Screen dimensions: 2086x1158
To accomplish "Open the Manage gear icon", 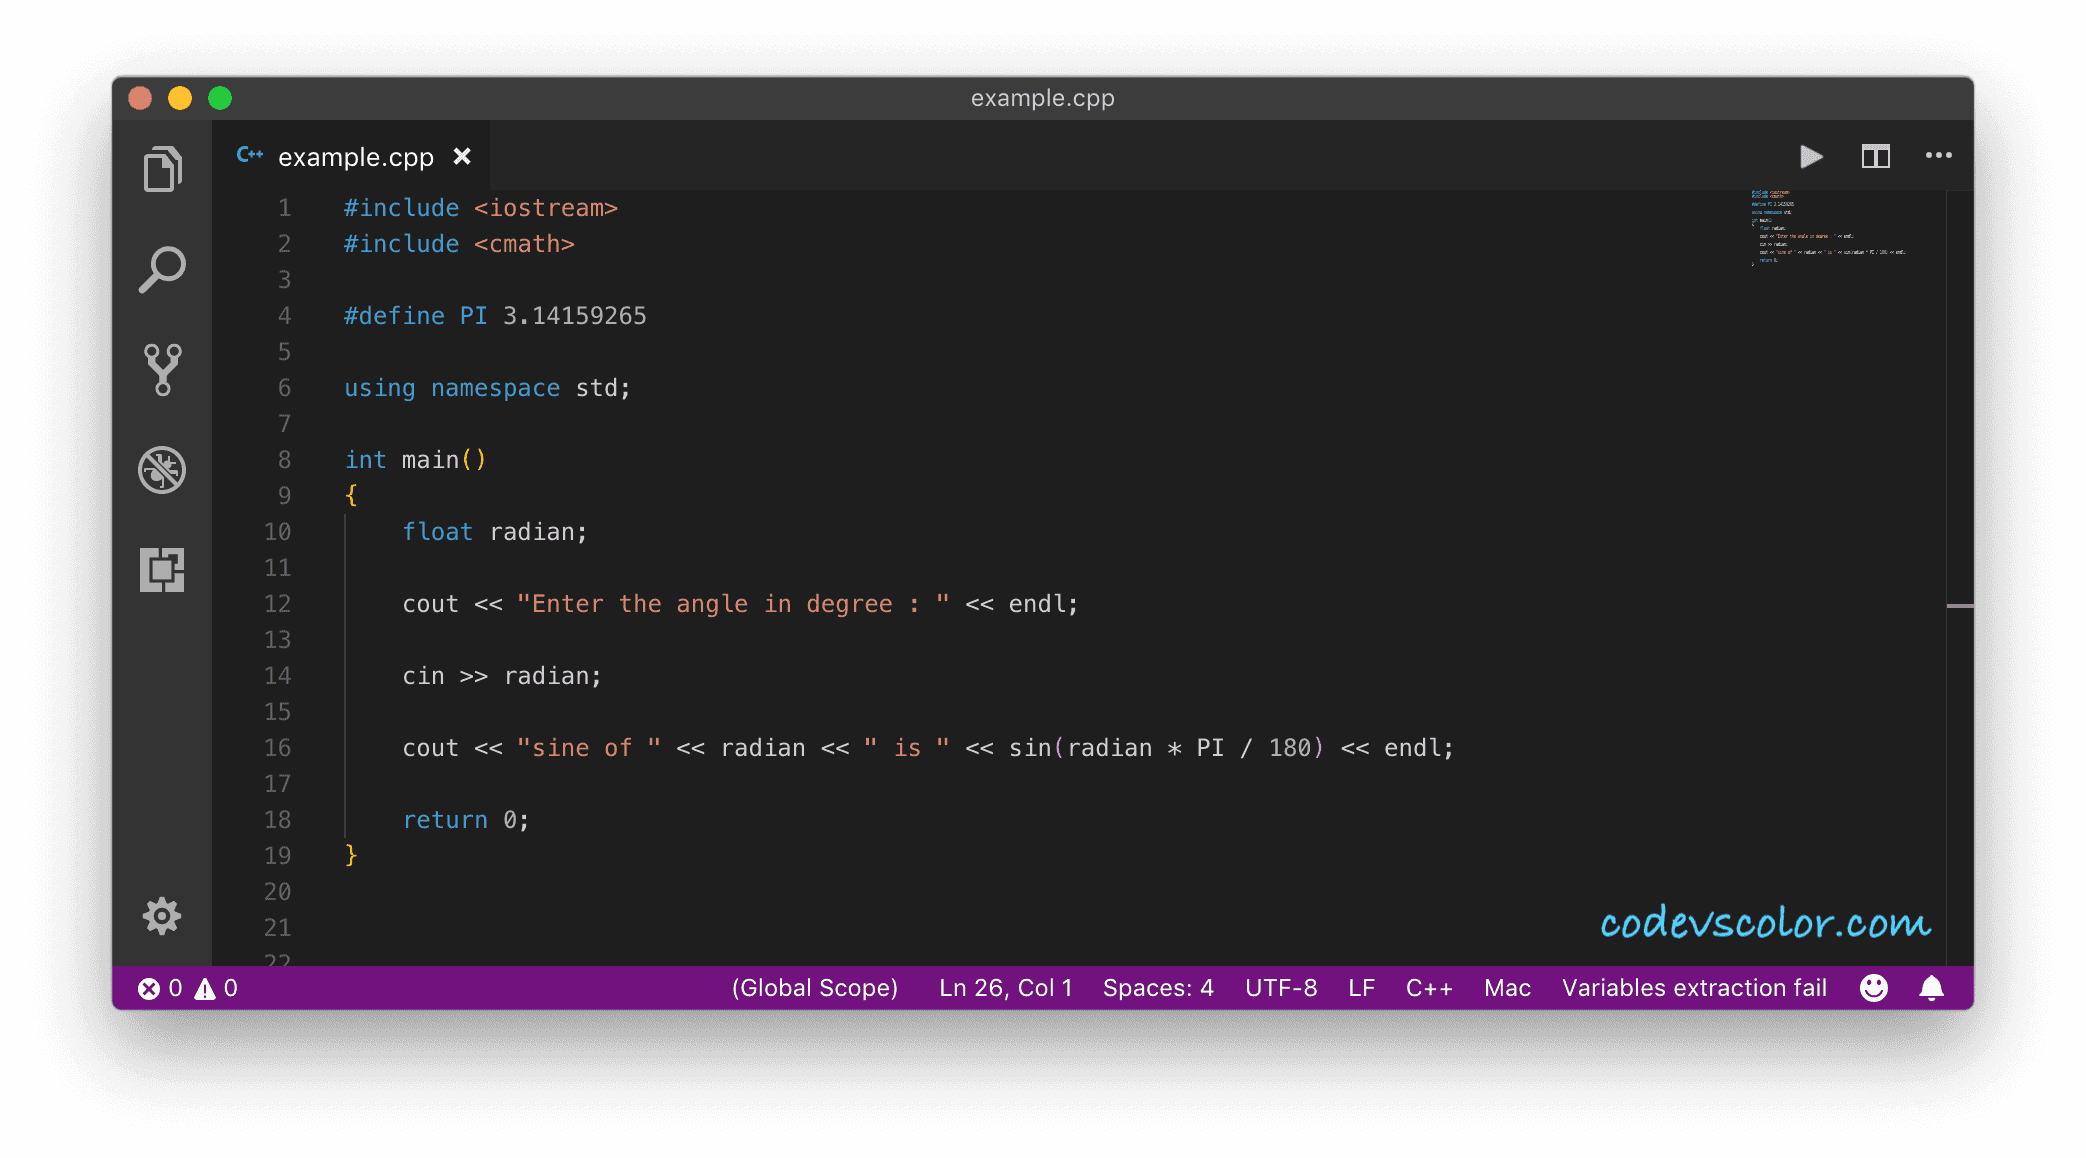I will 162,915.
